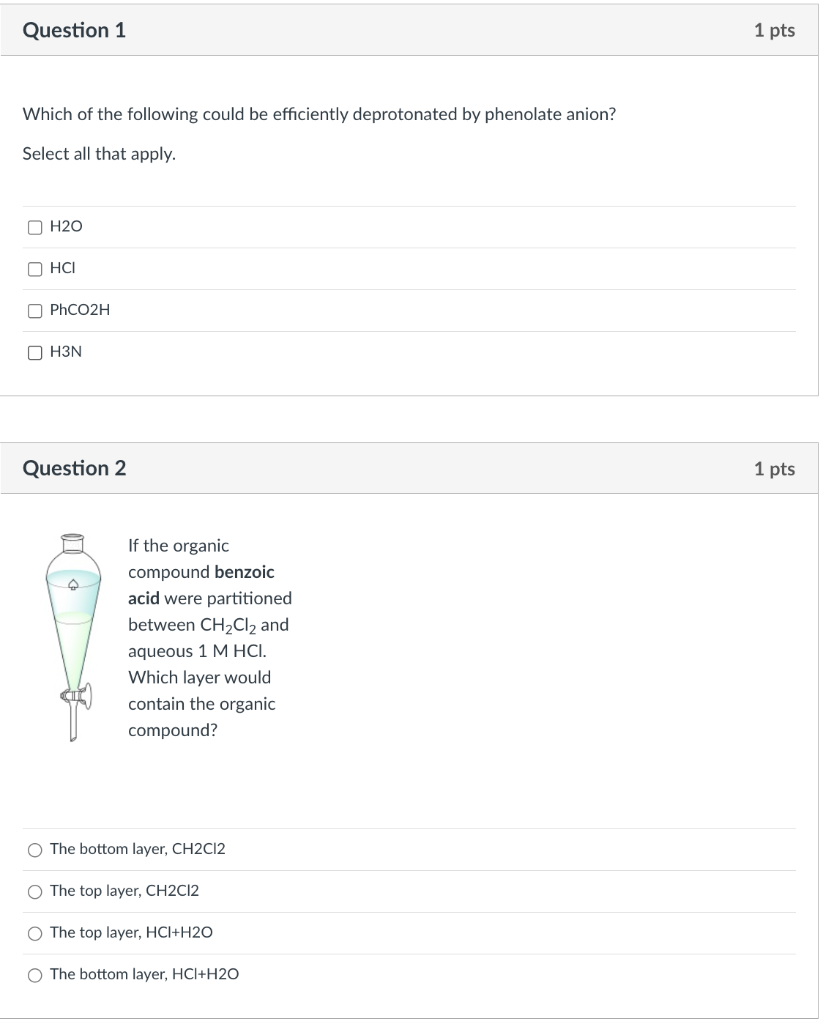Choose 'The top layer, CH2Cl2' answer
Screen dimensions: 823x1024
point(35,891)
